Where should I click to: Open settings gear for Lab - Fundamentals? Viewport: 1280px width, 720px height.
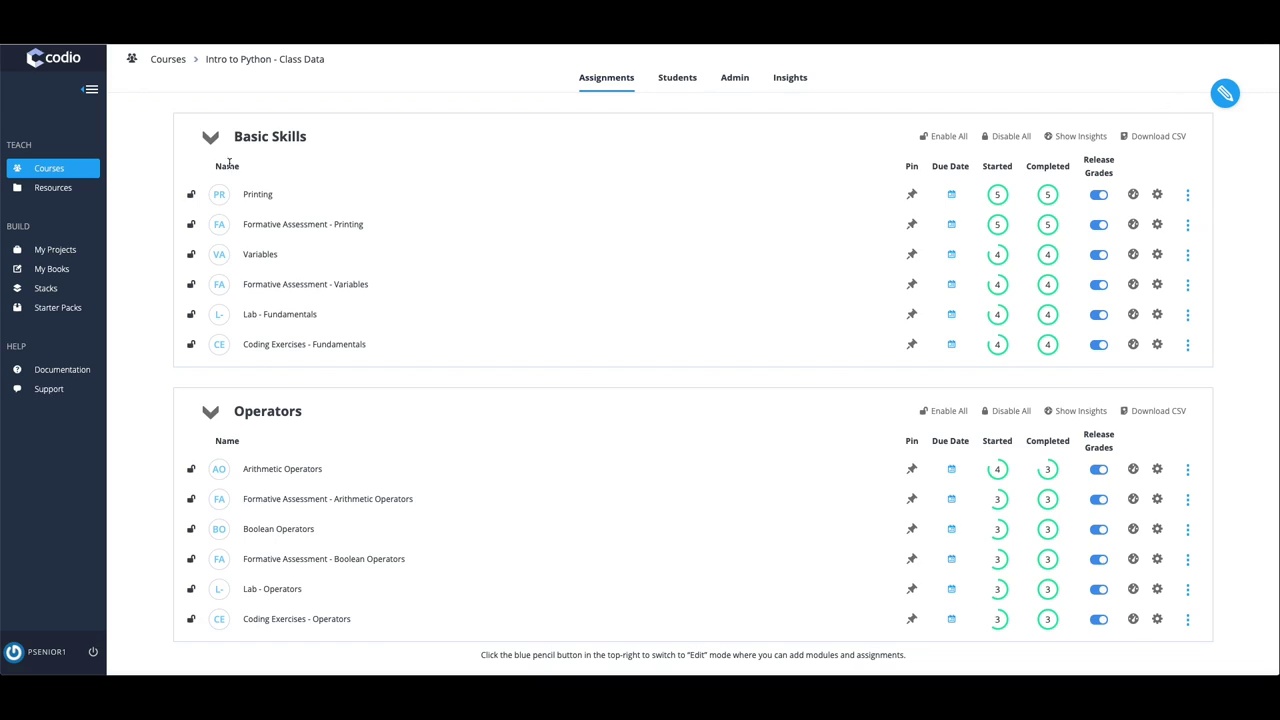pyautogui.click(x=1157, y=315)
